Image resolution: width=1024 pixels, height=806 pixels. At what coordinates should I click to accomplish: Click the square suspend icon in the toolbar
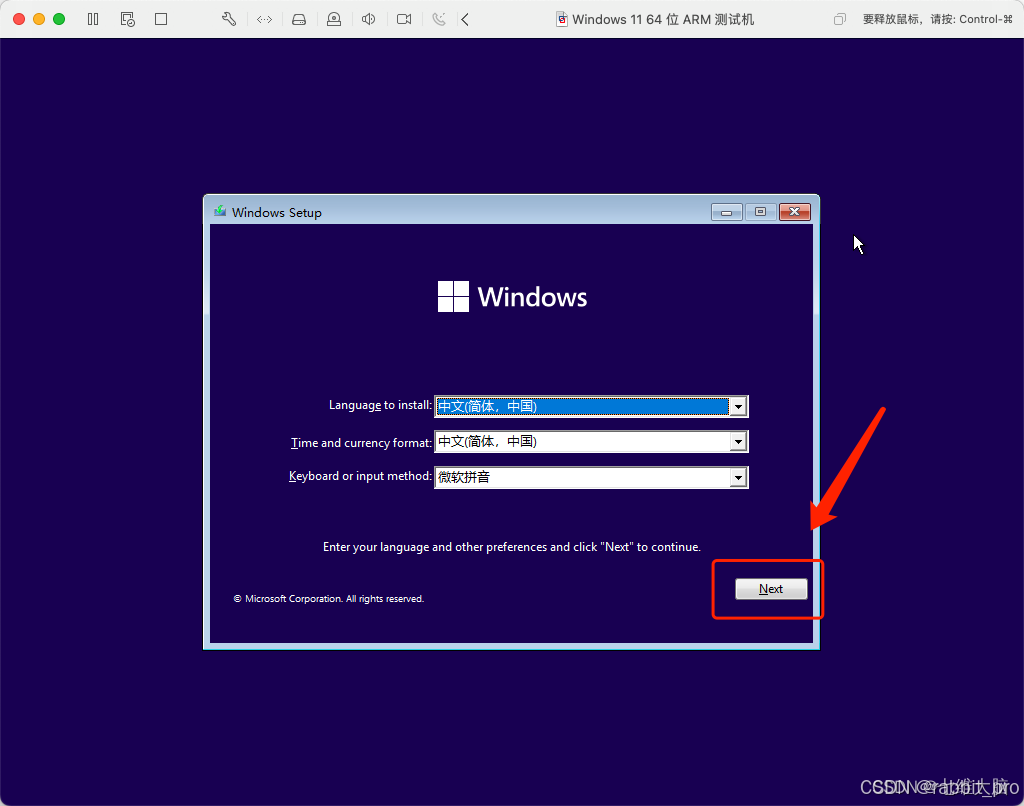coord(161,19)
